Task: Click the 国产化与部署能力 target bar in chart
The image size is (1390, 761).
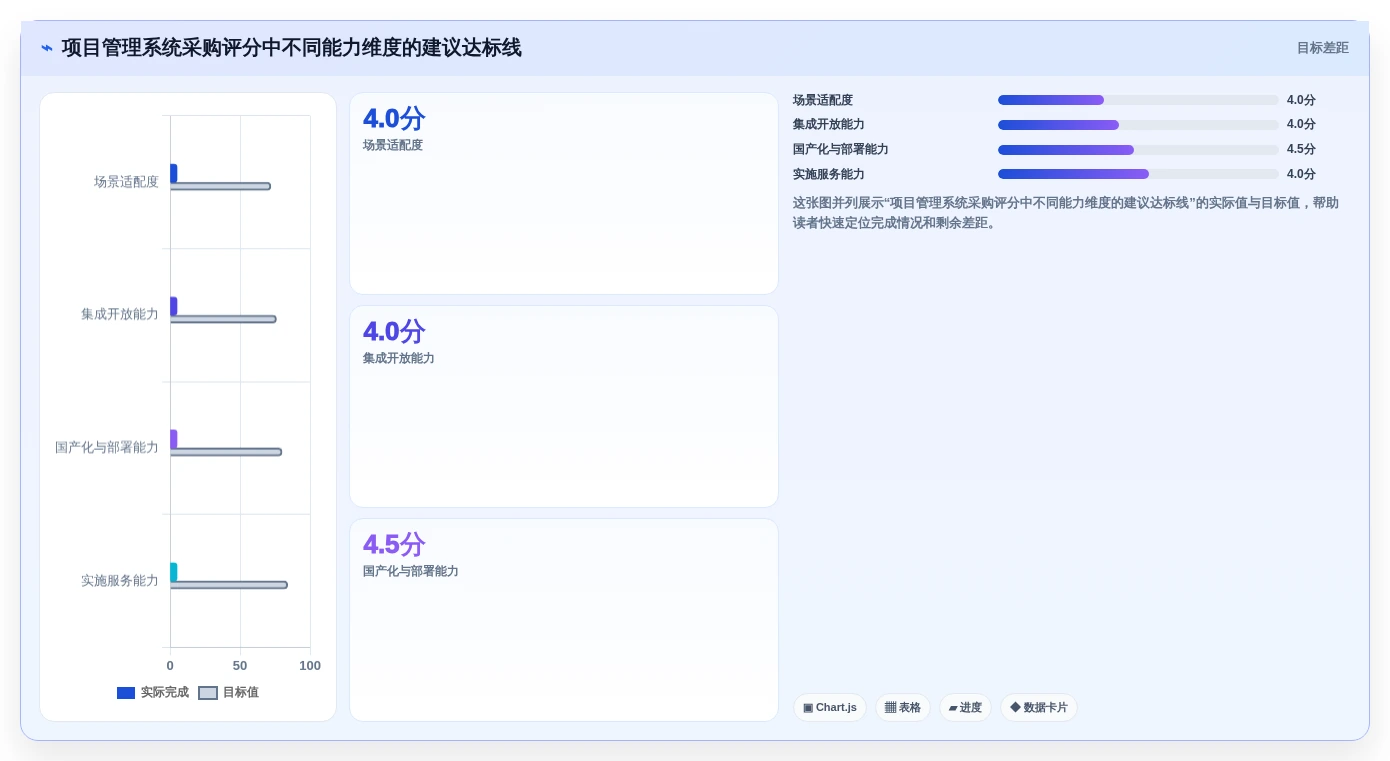Action: pyautogui.click(x=226, y=452)
